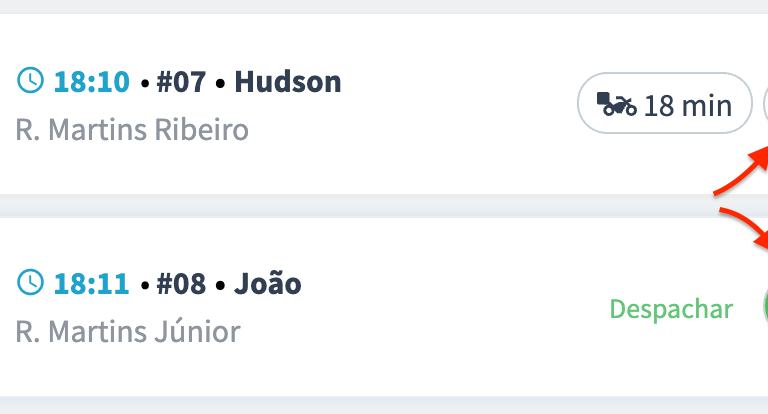Open the 18 min delivery time badge

(x=665, y=103)
